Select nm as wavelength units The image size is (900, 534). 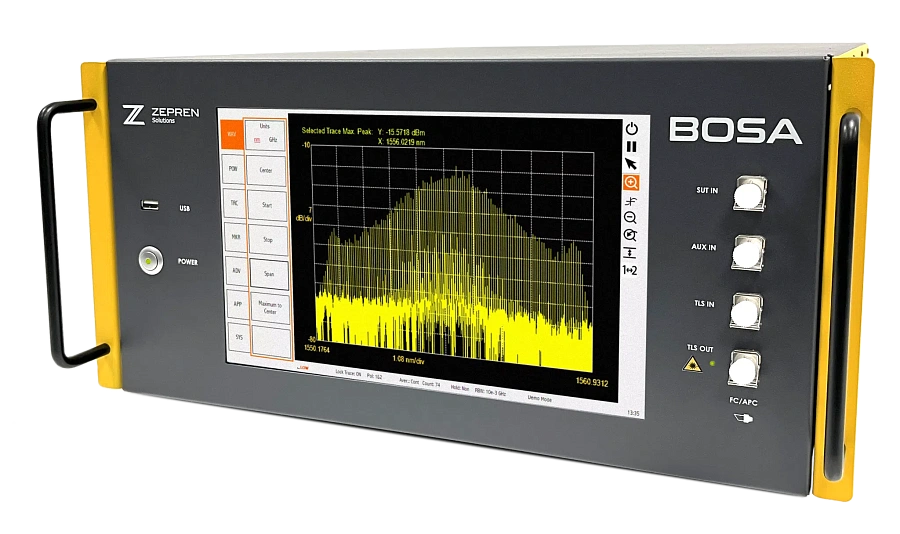coord(257,140)
